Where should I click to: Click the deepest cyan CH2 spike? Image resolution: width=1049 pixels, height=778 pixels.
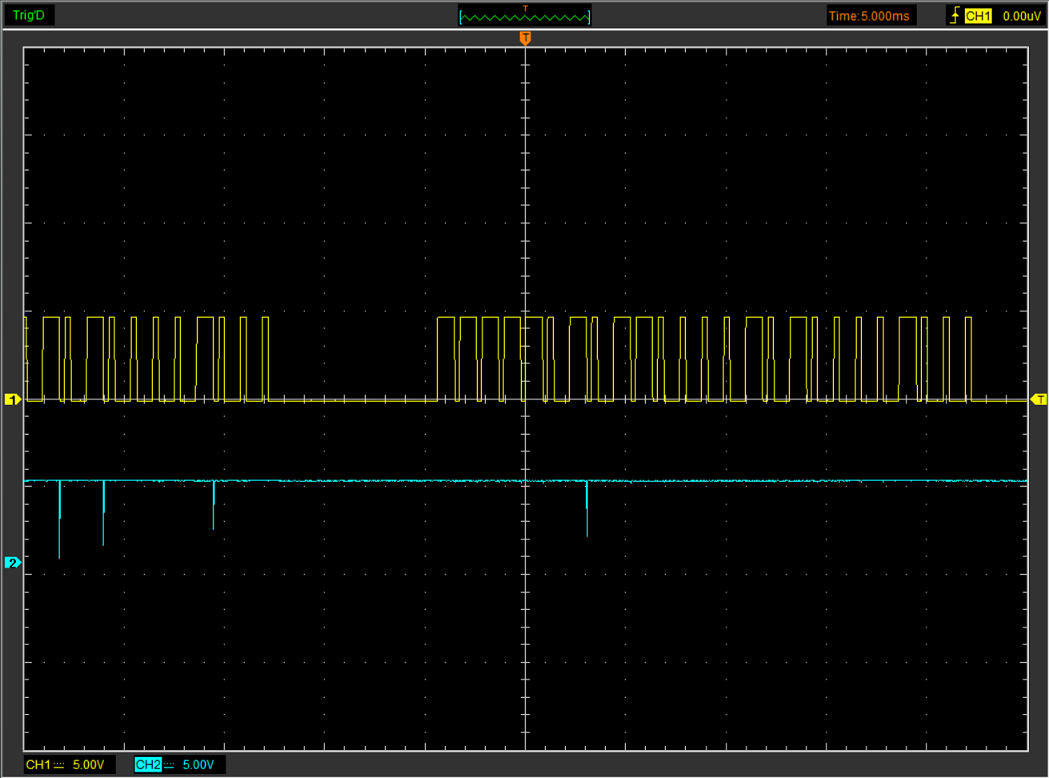[x=60, y=519]
